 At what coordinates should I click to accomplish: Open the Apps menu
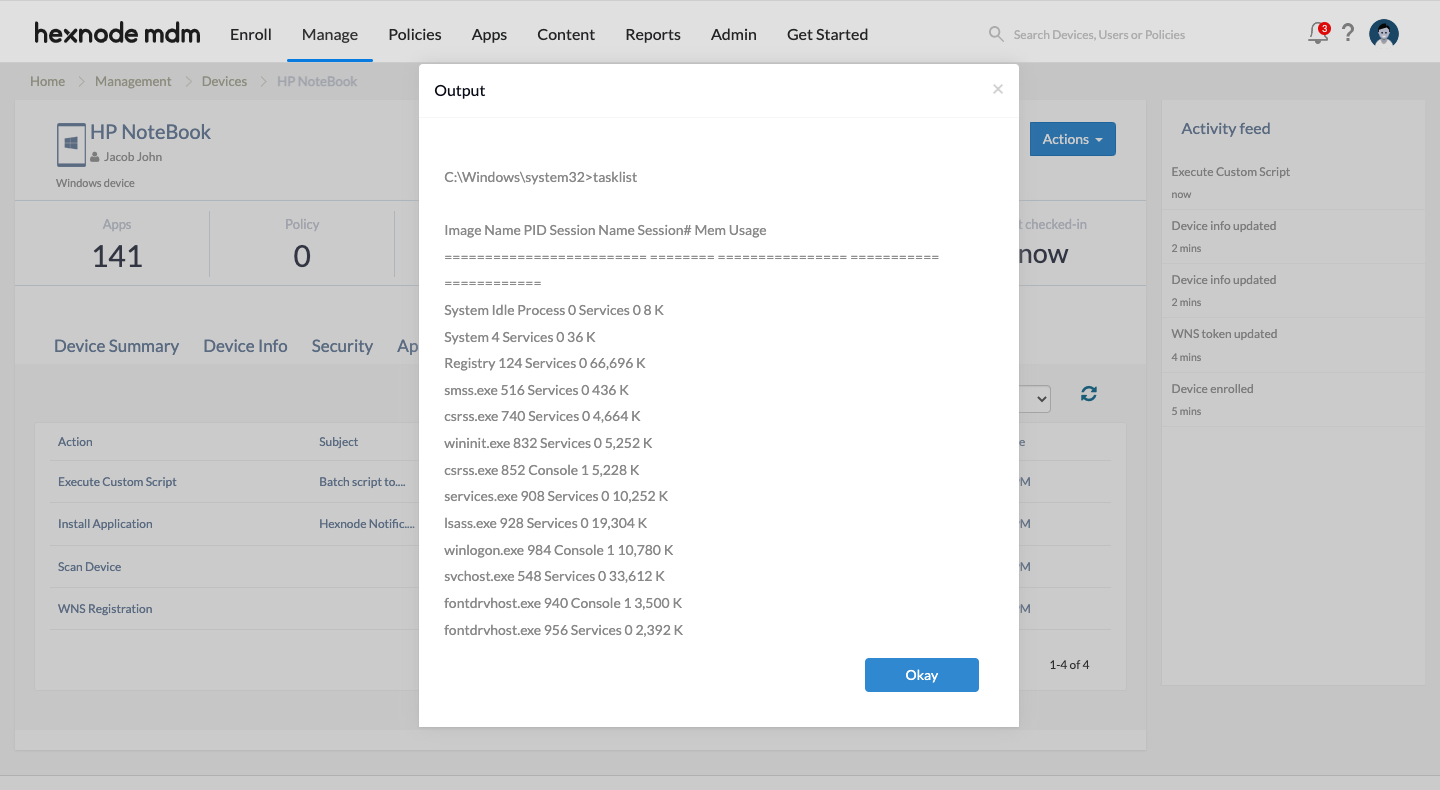tap(489, 34)
